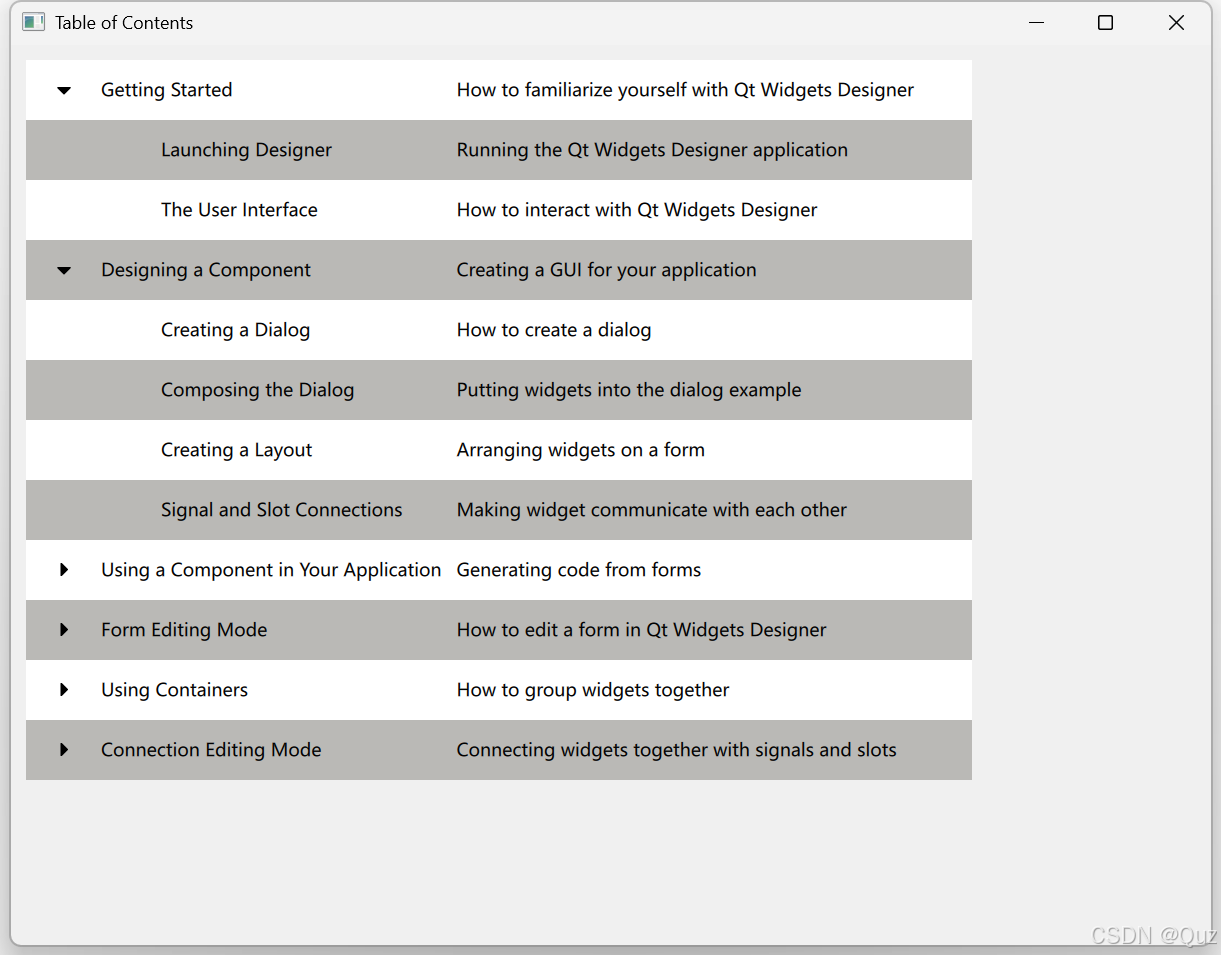Expand the Form Editing Mode section

(63, 630)
